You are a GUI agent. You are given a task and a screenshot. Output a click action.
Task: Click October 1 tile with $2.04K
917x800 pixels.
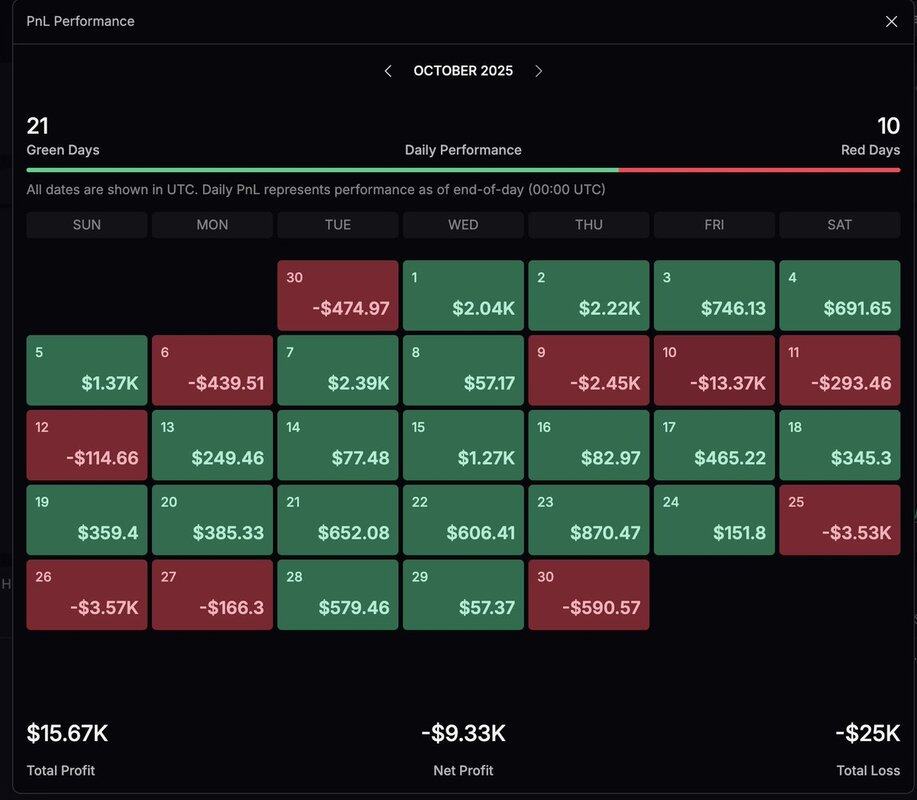pyautogui.click(x=463, y=295)
